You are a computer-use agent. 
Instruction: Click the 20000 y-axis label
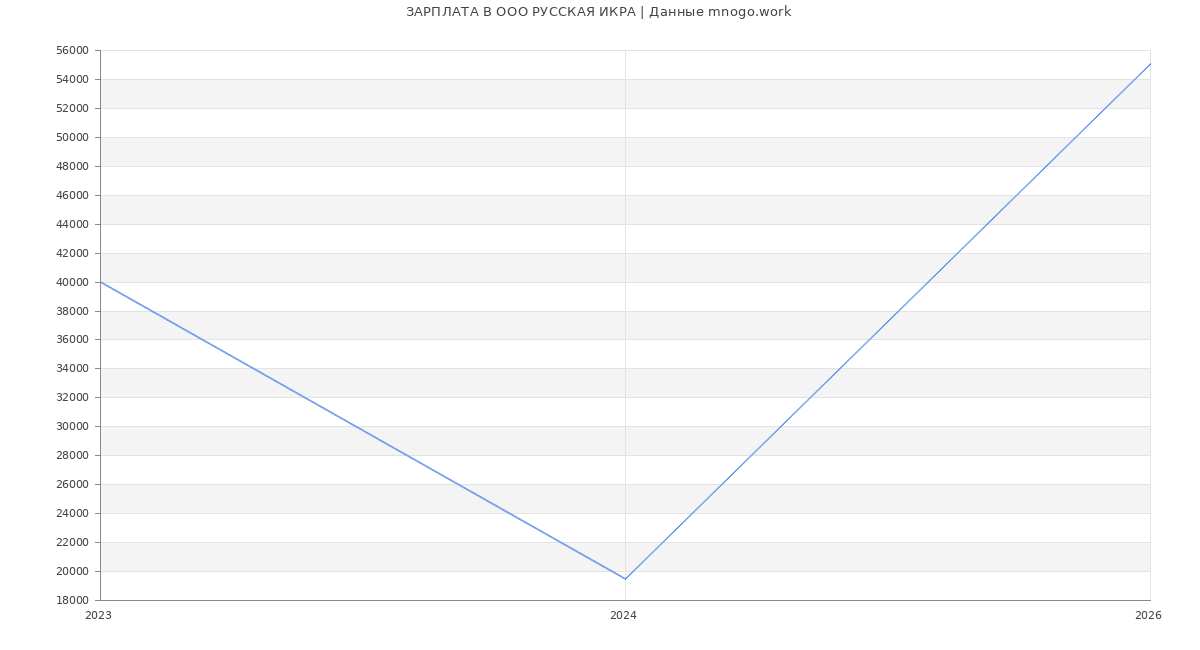(73, 572)
